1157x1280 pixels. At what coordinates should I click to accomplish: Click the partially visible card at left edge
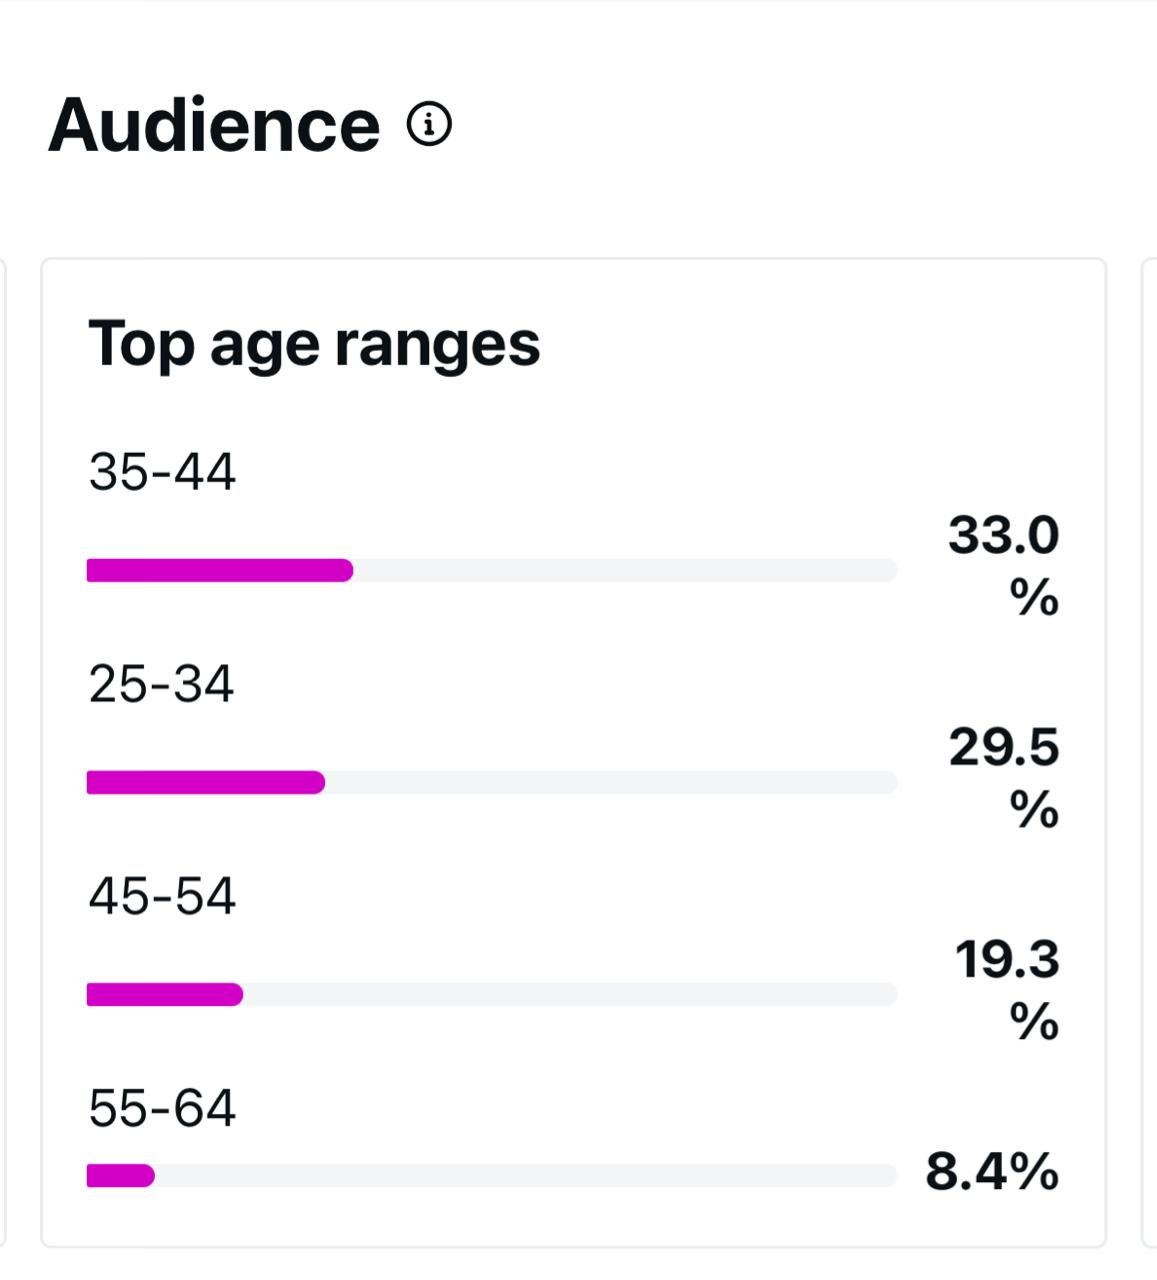click(x=4, y=752)
